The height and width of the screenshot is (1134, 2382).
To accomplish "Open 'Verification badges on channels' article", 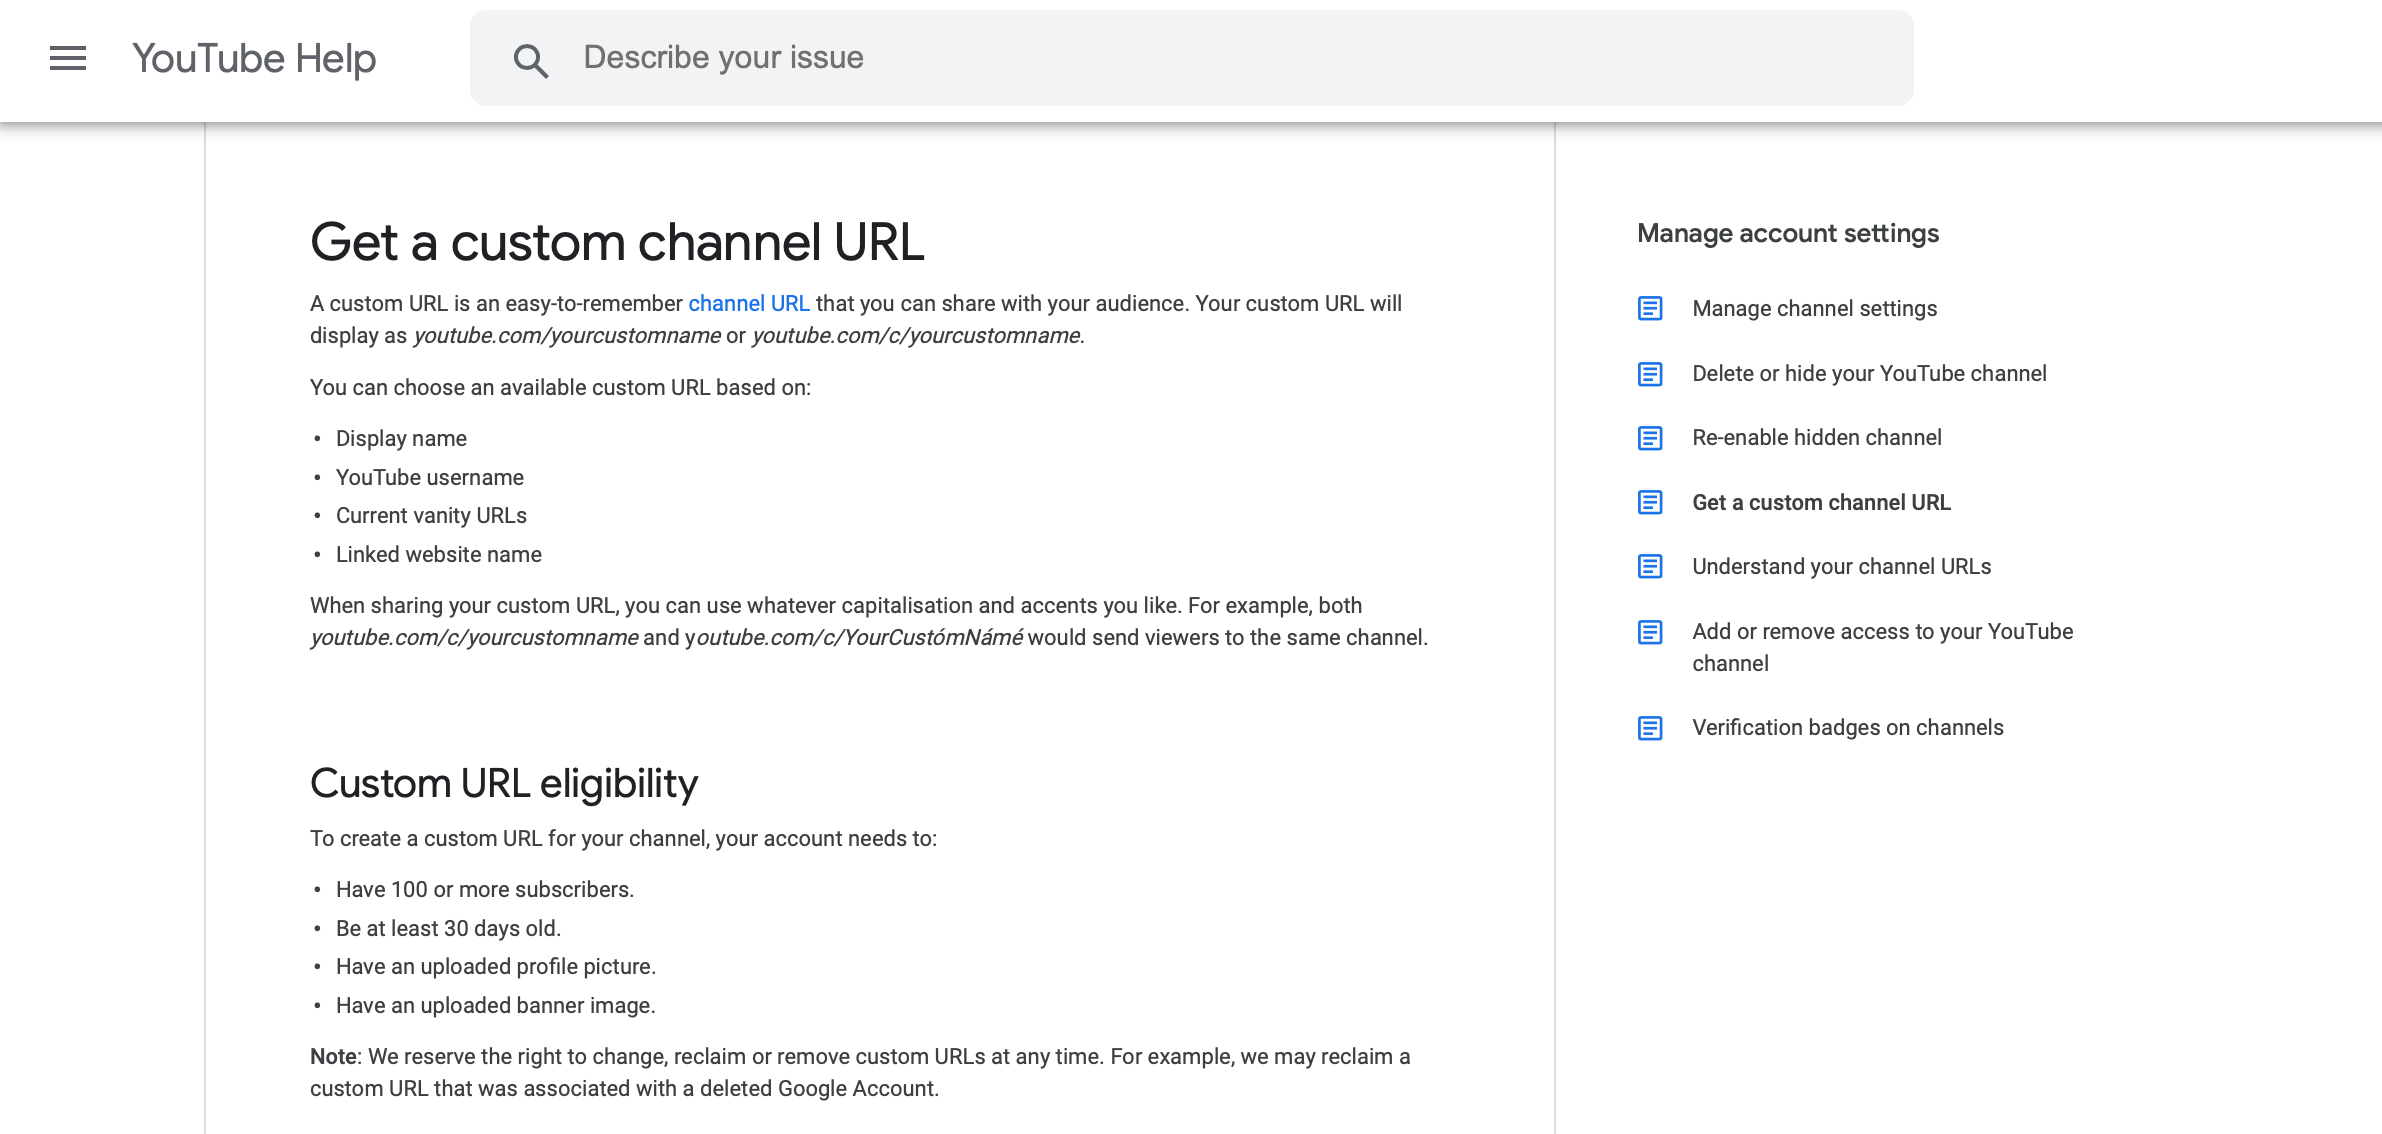I will tap(1847, 728).
